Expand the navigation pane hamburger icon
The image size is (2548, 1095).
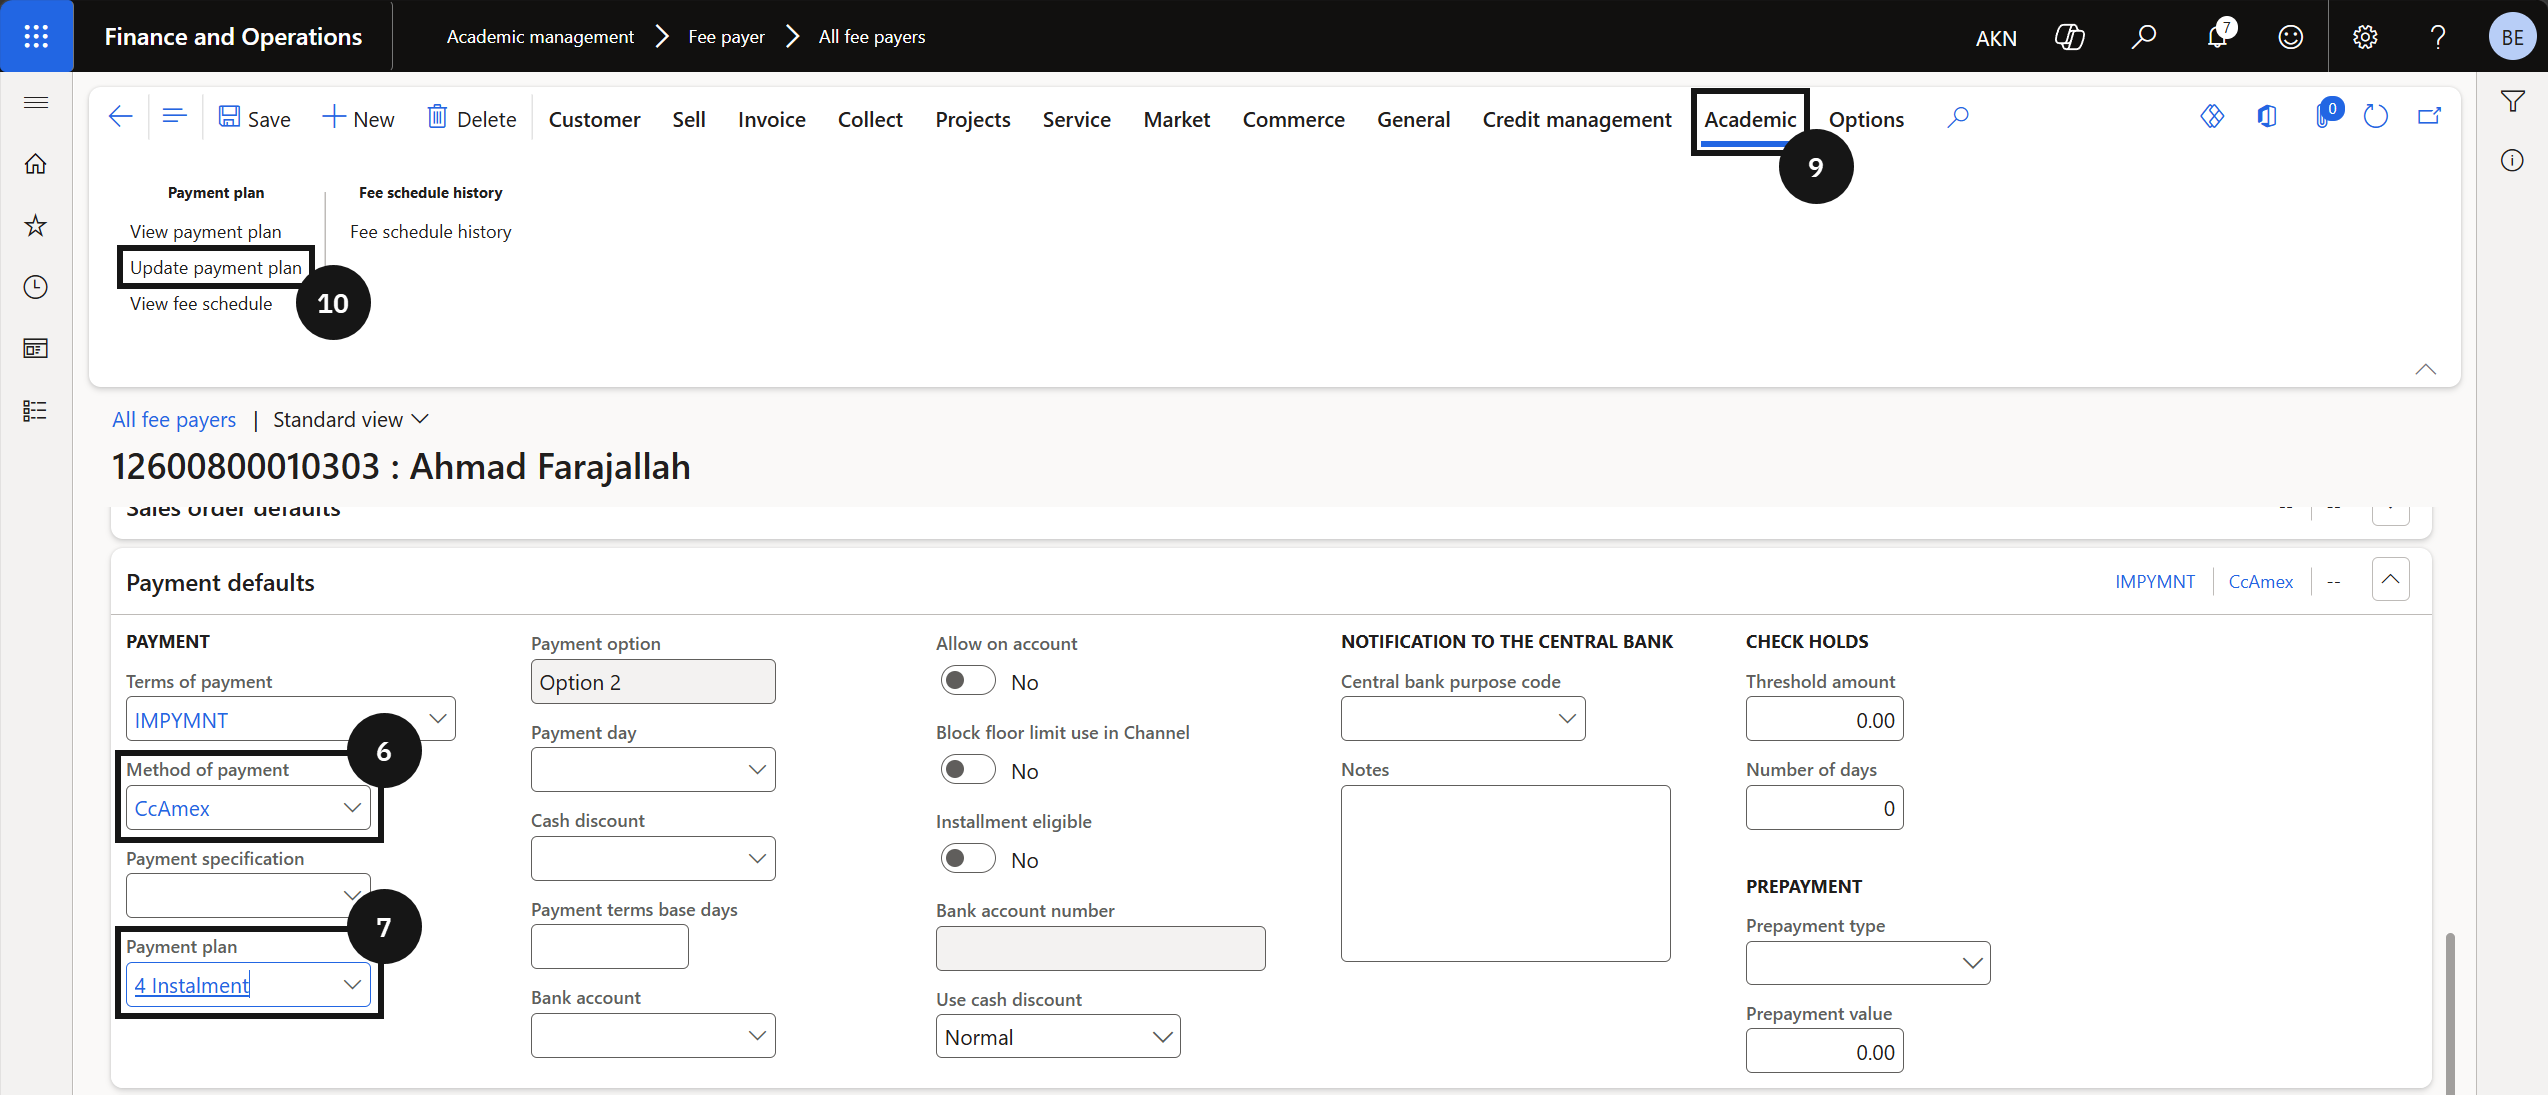pyautogui.click(x=36, y=102)
